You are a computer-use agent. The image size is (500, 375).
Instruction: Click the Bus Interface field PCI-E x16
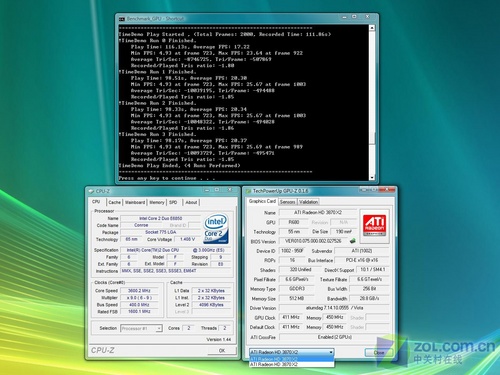pyautogui.click(x=362, y=260)
